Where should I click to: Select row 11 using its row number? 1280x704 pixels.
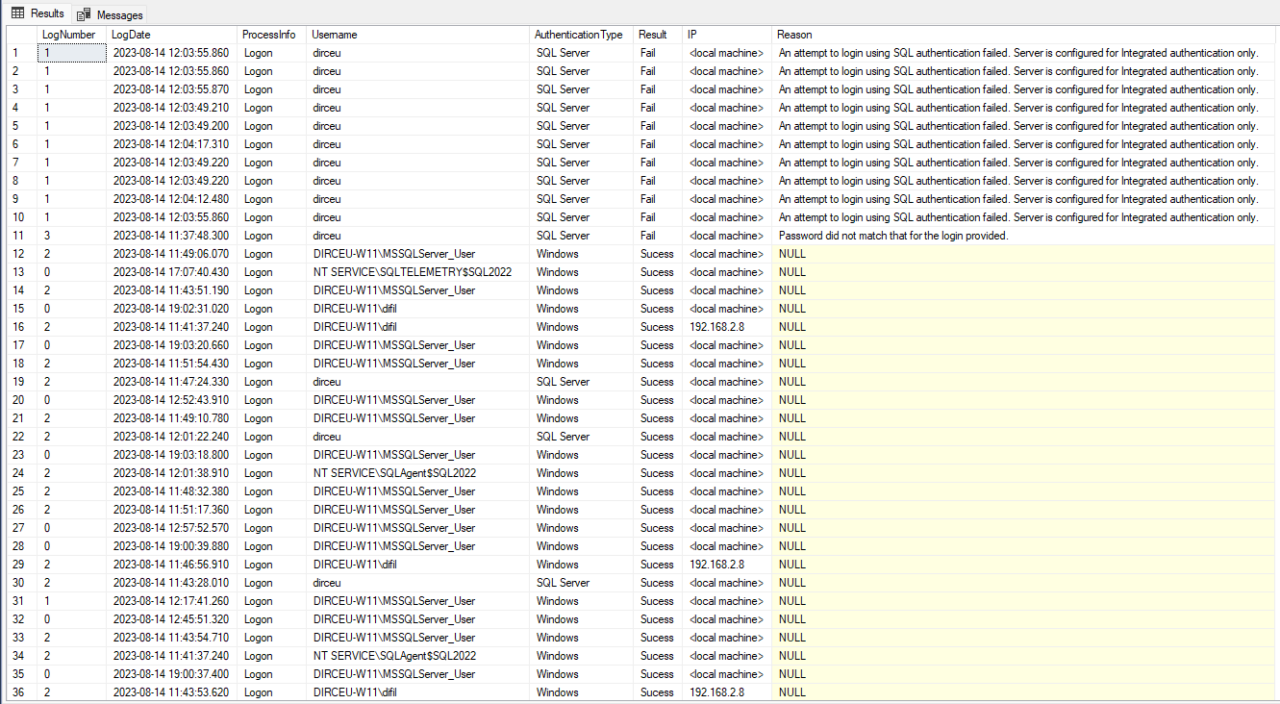click(x=16, y=235)
